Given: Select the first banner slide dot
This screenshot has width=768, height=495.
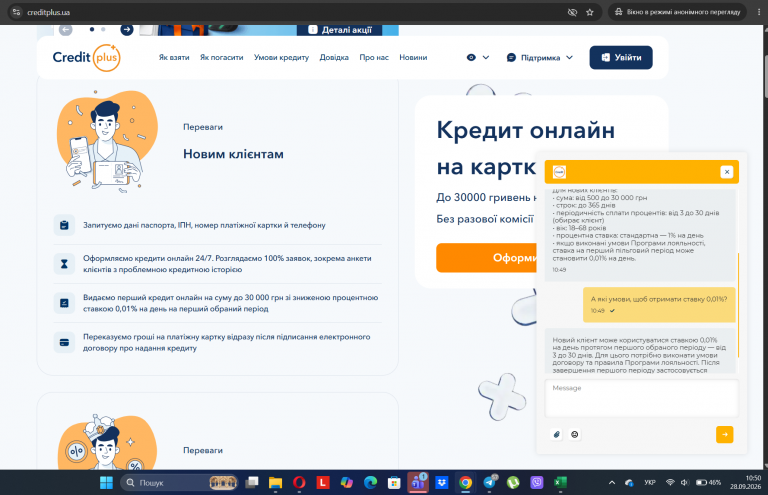Looking at the screenshot, I should pyautogui.click(x=92, y=29).
